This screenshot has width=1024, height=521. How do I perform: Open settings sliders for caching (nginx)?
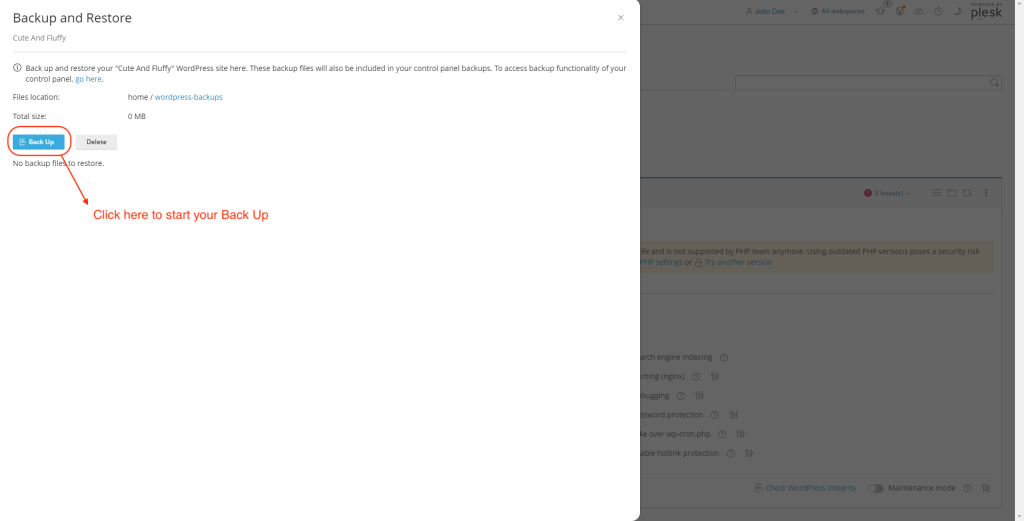click(715, 377)
